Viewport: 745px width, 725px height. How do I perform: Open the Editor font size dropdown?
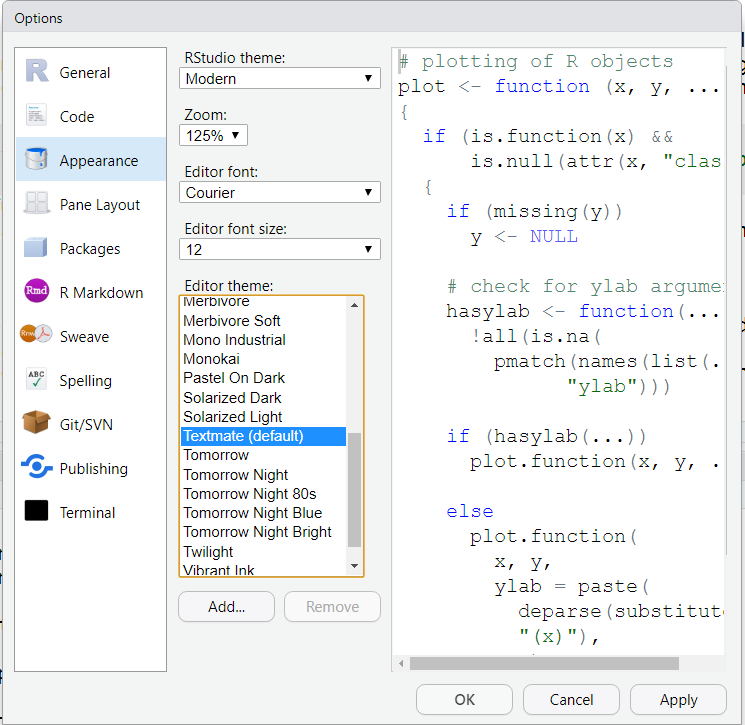point(280,248)
